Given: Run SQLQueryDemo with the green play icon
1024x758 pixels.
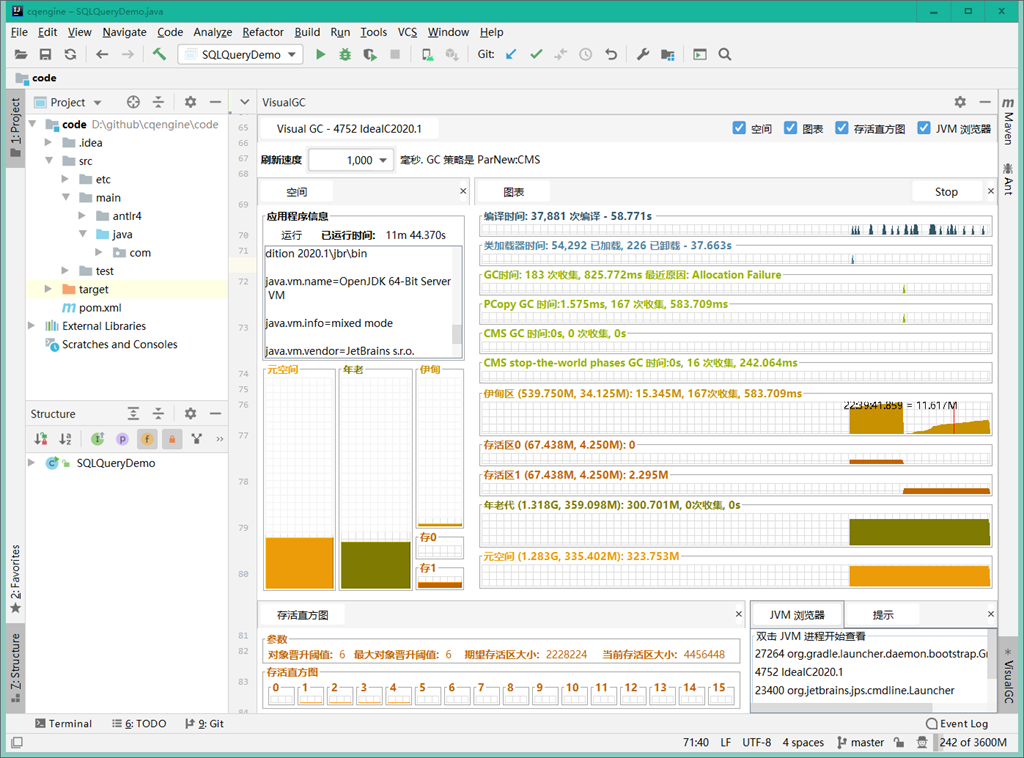Looking at the screenshot, I should pyautogui.click(x=320, y=55).
